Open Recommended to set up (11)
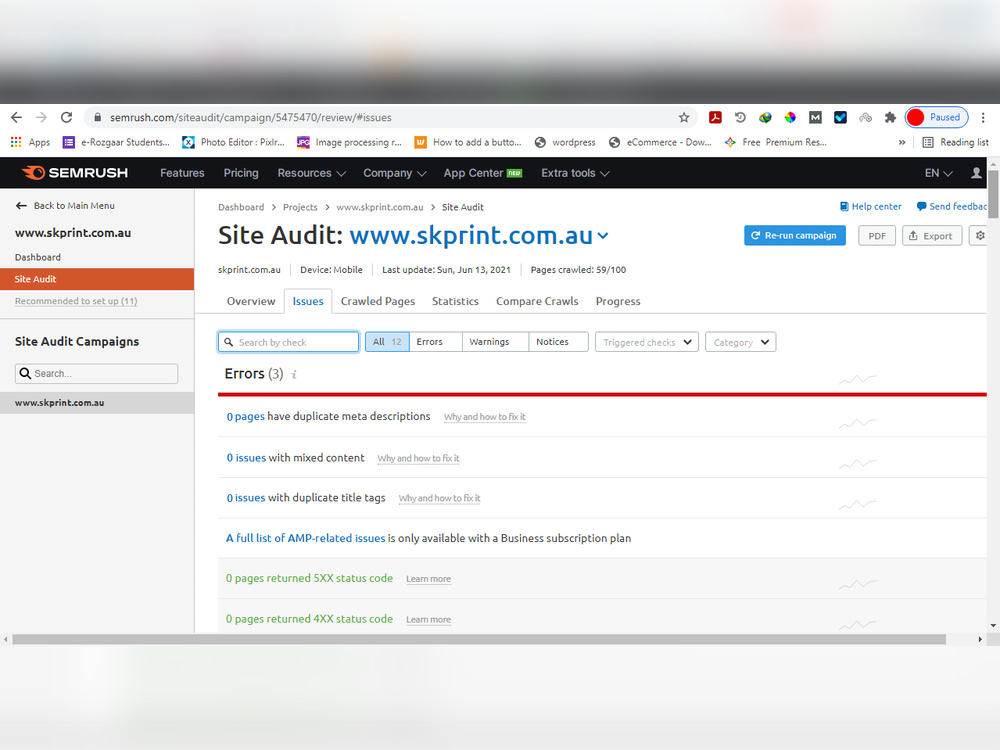The height and width of the screenshot is (750, 1000). click(76, 301)
